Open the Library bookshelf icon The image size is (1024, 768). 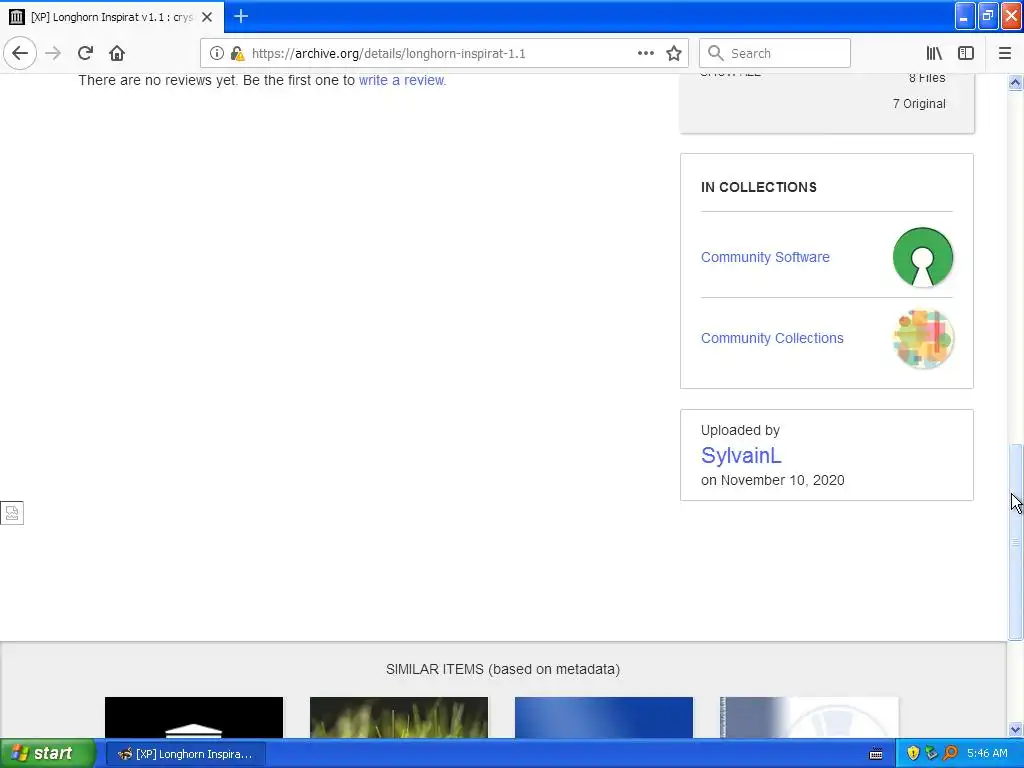934,53
